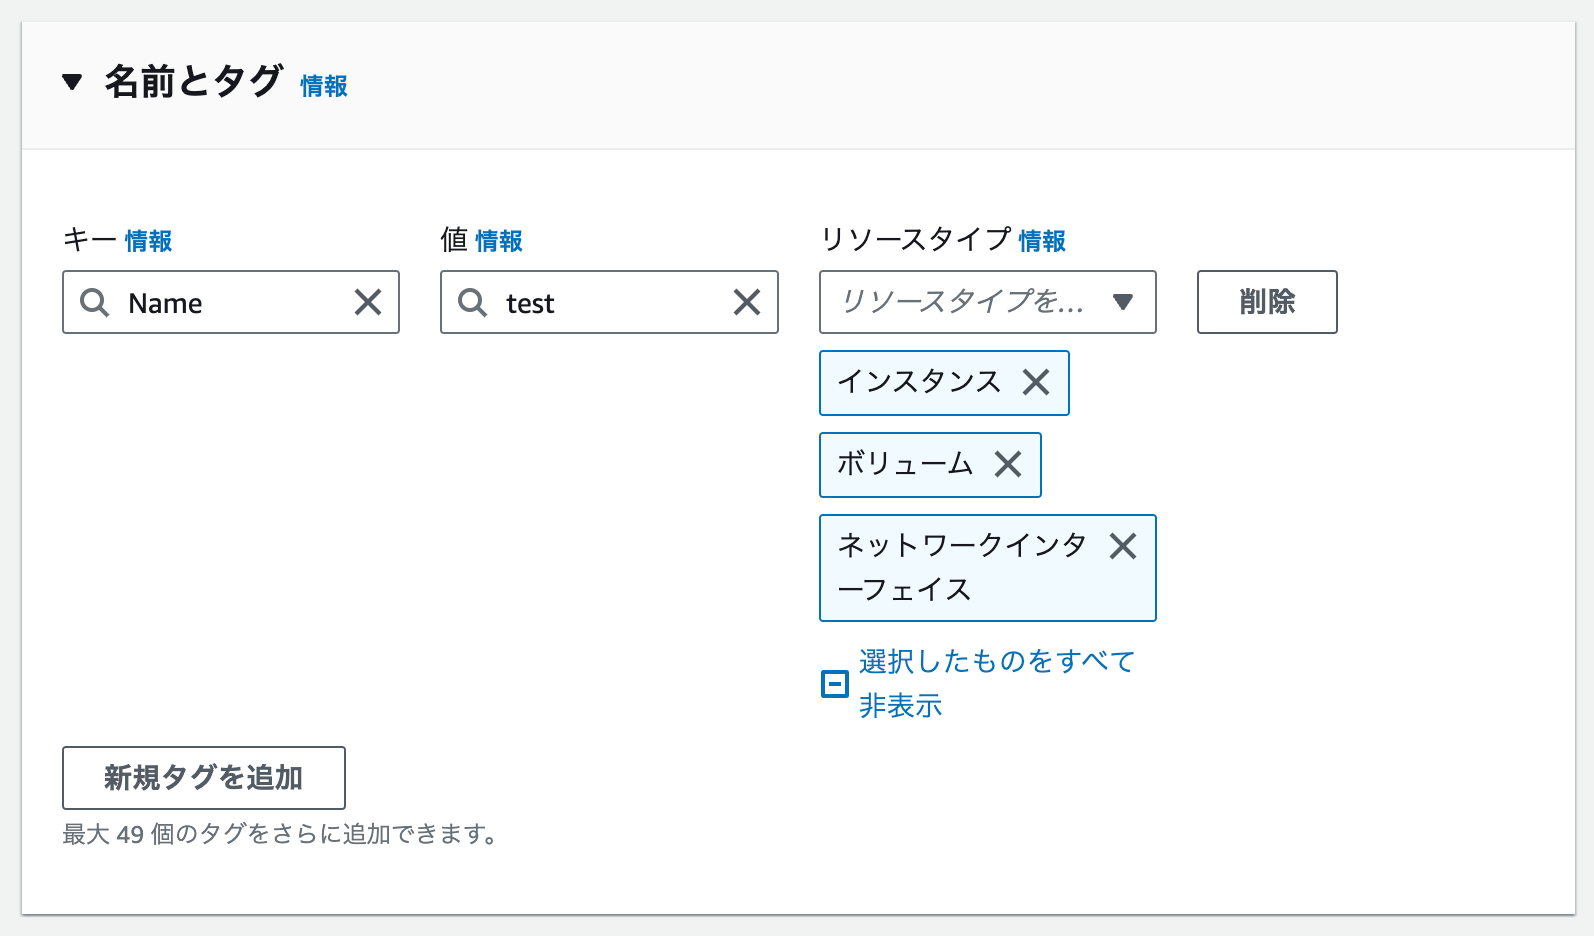The image size is (1594, 936).
Task: Click into the Name key input field
Action: pyautogui.click(x=235, y=302)
